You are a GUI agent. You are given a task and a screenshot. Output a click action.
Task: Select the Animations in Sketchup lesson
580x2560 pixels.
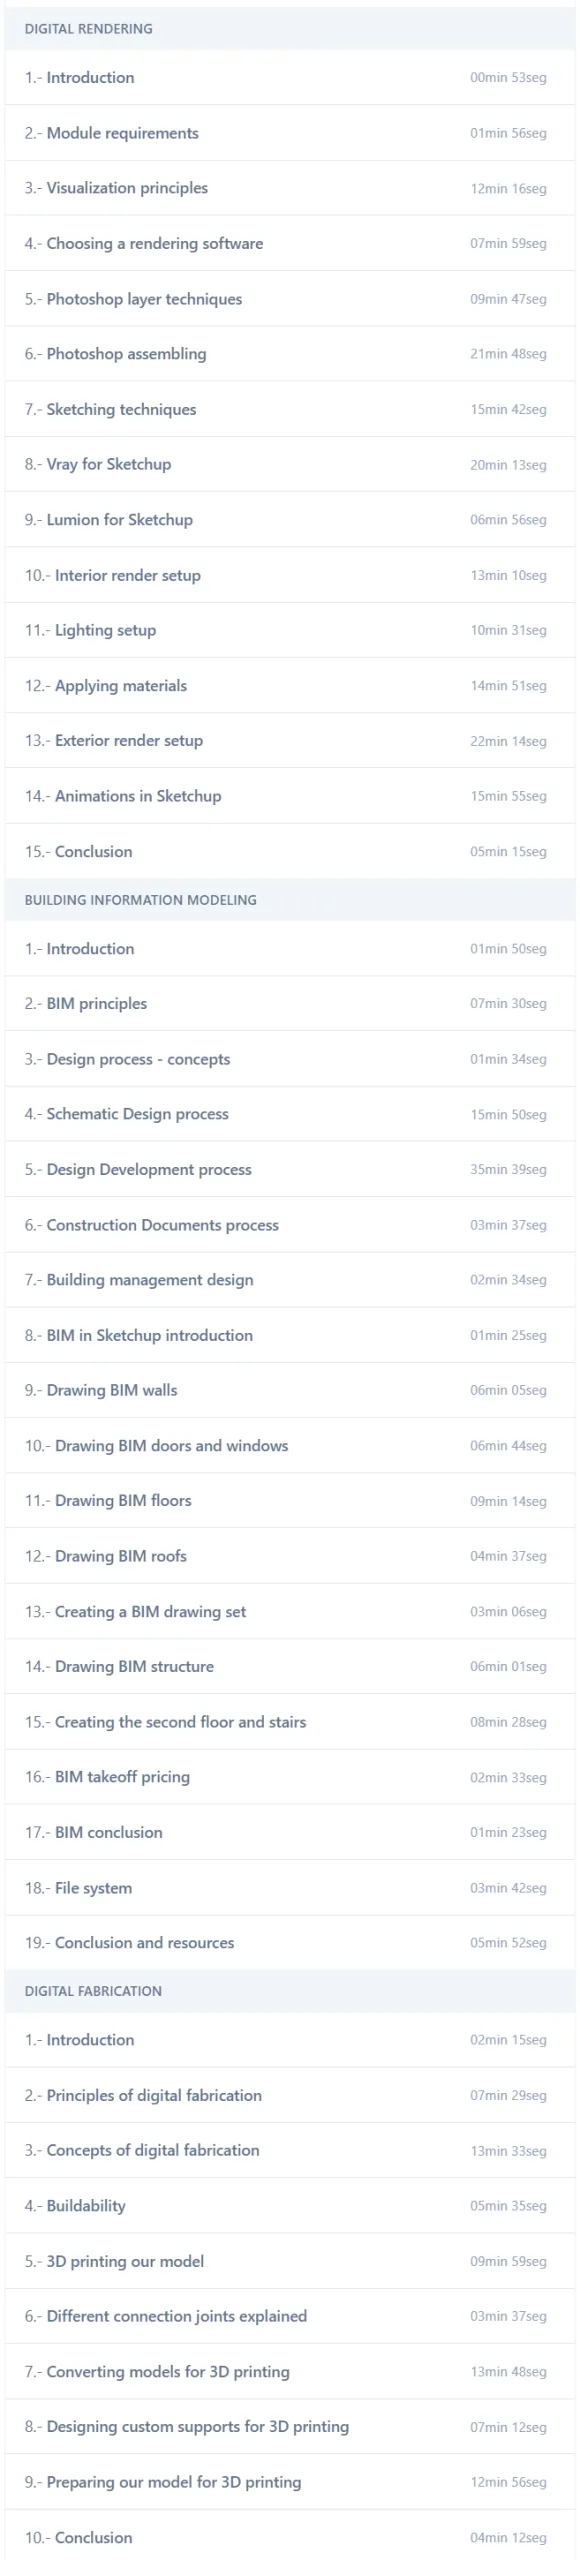[x=290, y=796]
